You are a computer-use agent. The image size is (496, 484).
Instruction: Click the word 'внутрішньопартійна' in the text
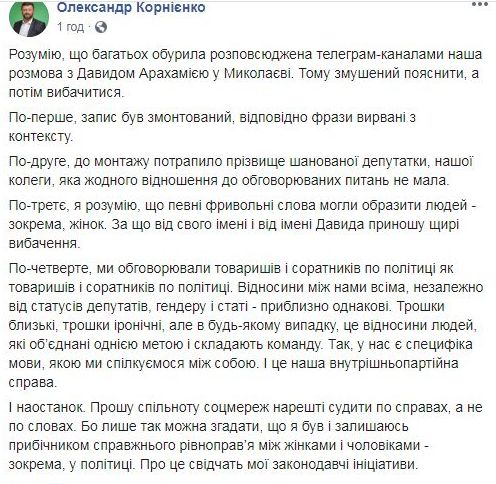tap(394, 363)
